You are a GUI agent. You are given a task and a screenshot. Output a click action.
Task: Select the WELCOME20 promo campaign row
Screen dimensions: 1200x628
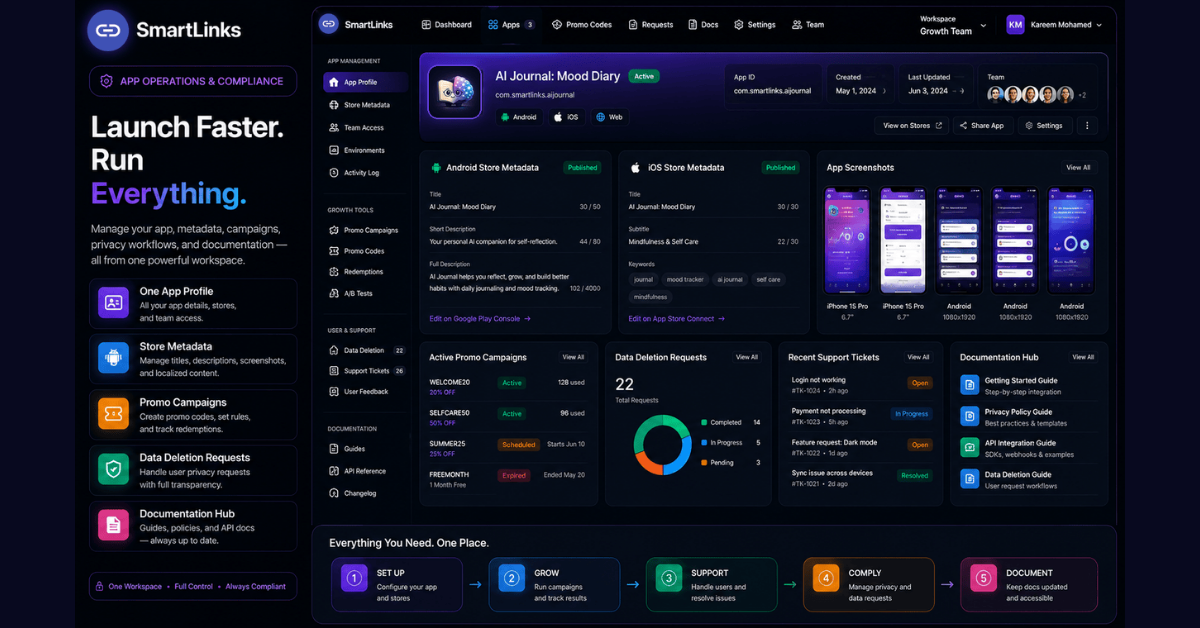tap(508, 387)
